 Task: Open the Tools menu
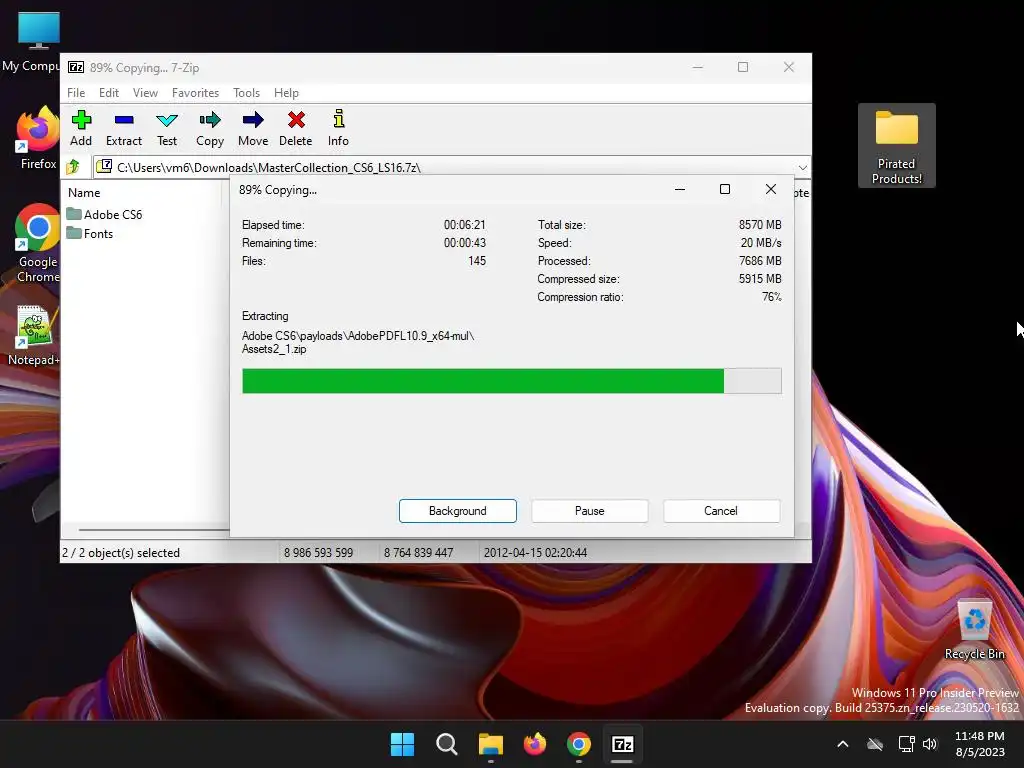(x=246, y=93)
